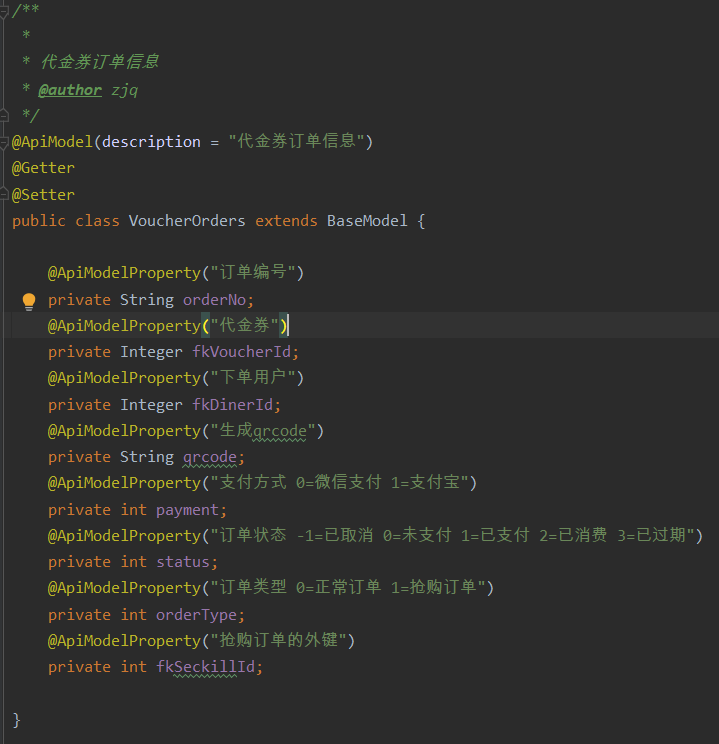Viewport: 719px width, 744px height.
Task: Click the BaseModel superclass reference
Action: pyautogui.click(x=367, y=221)
